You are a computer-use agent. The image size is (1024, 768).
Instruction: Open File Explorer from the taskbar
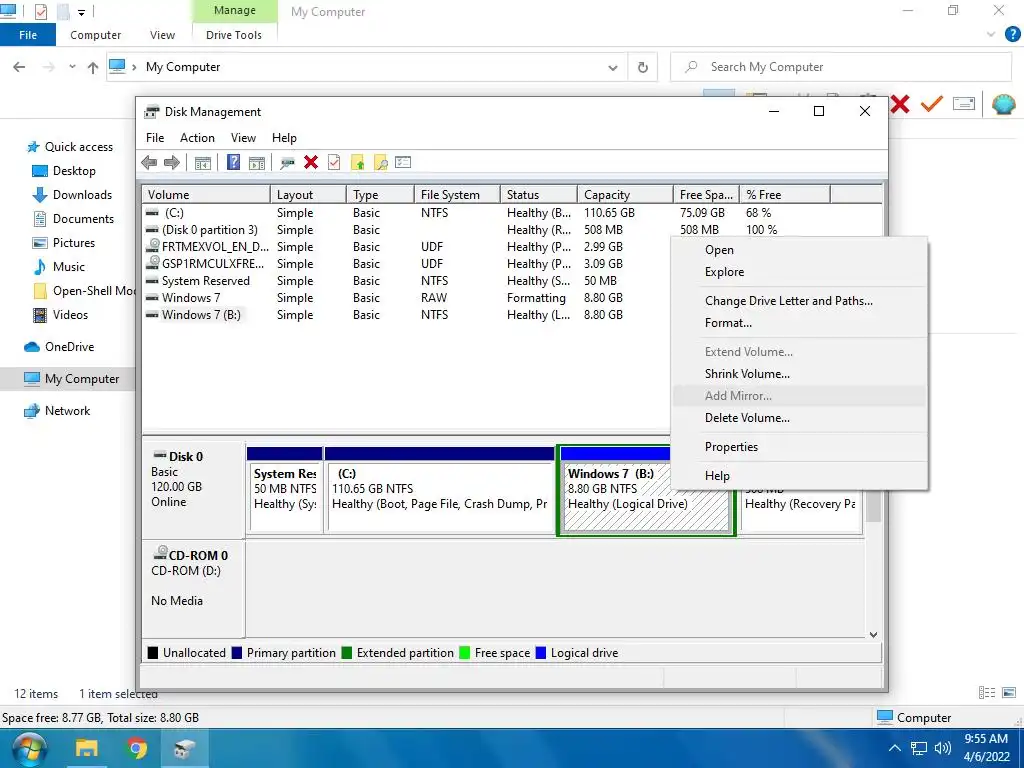click(x=86, y=748)
